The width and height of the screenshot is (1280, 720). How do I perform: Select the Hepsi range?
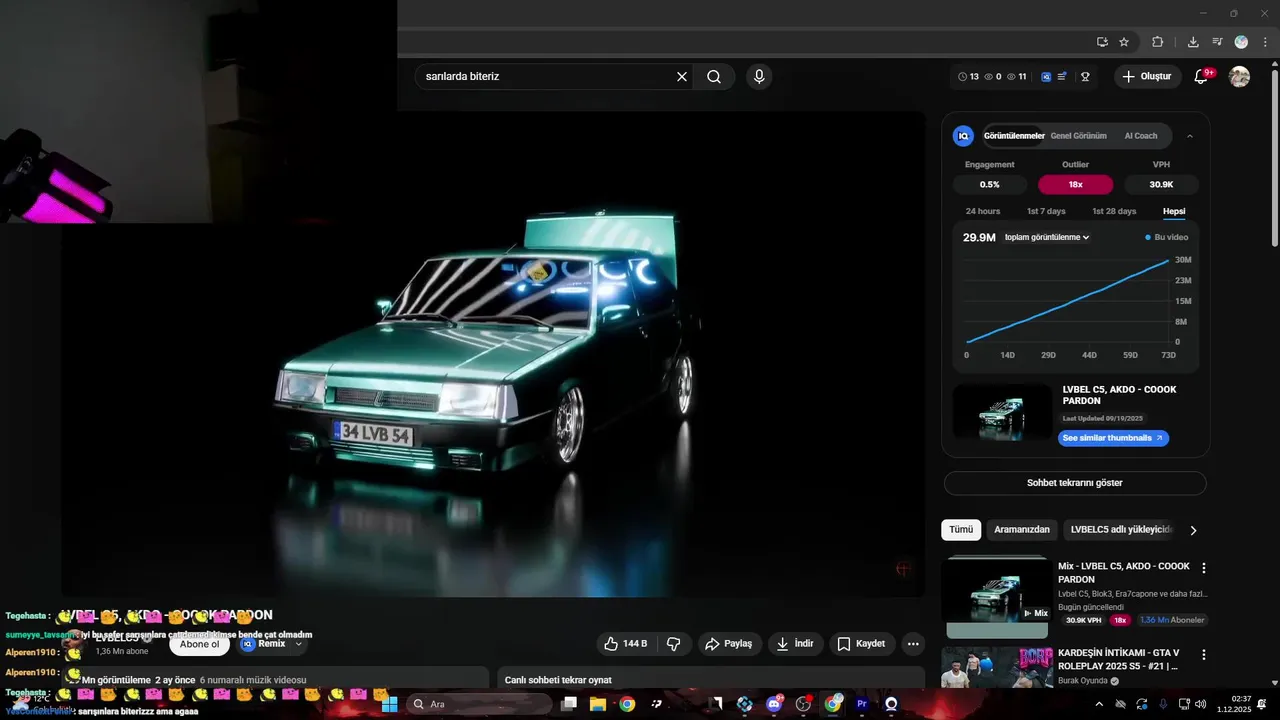[1174, 211]
